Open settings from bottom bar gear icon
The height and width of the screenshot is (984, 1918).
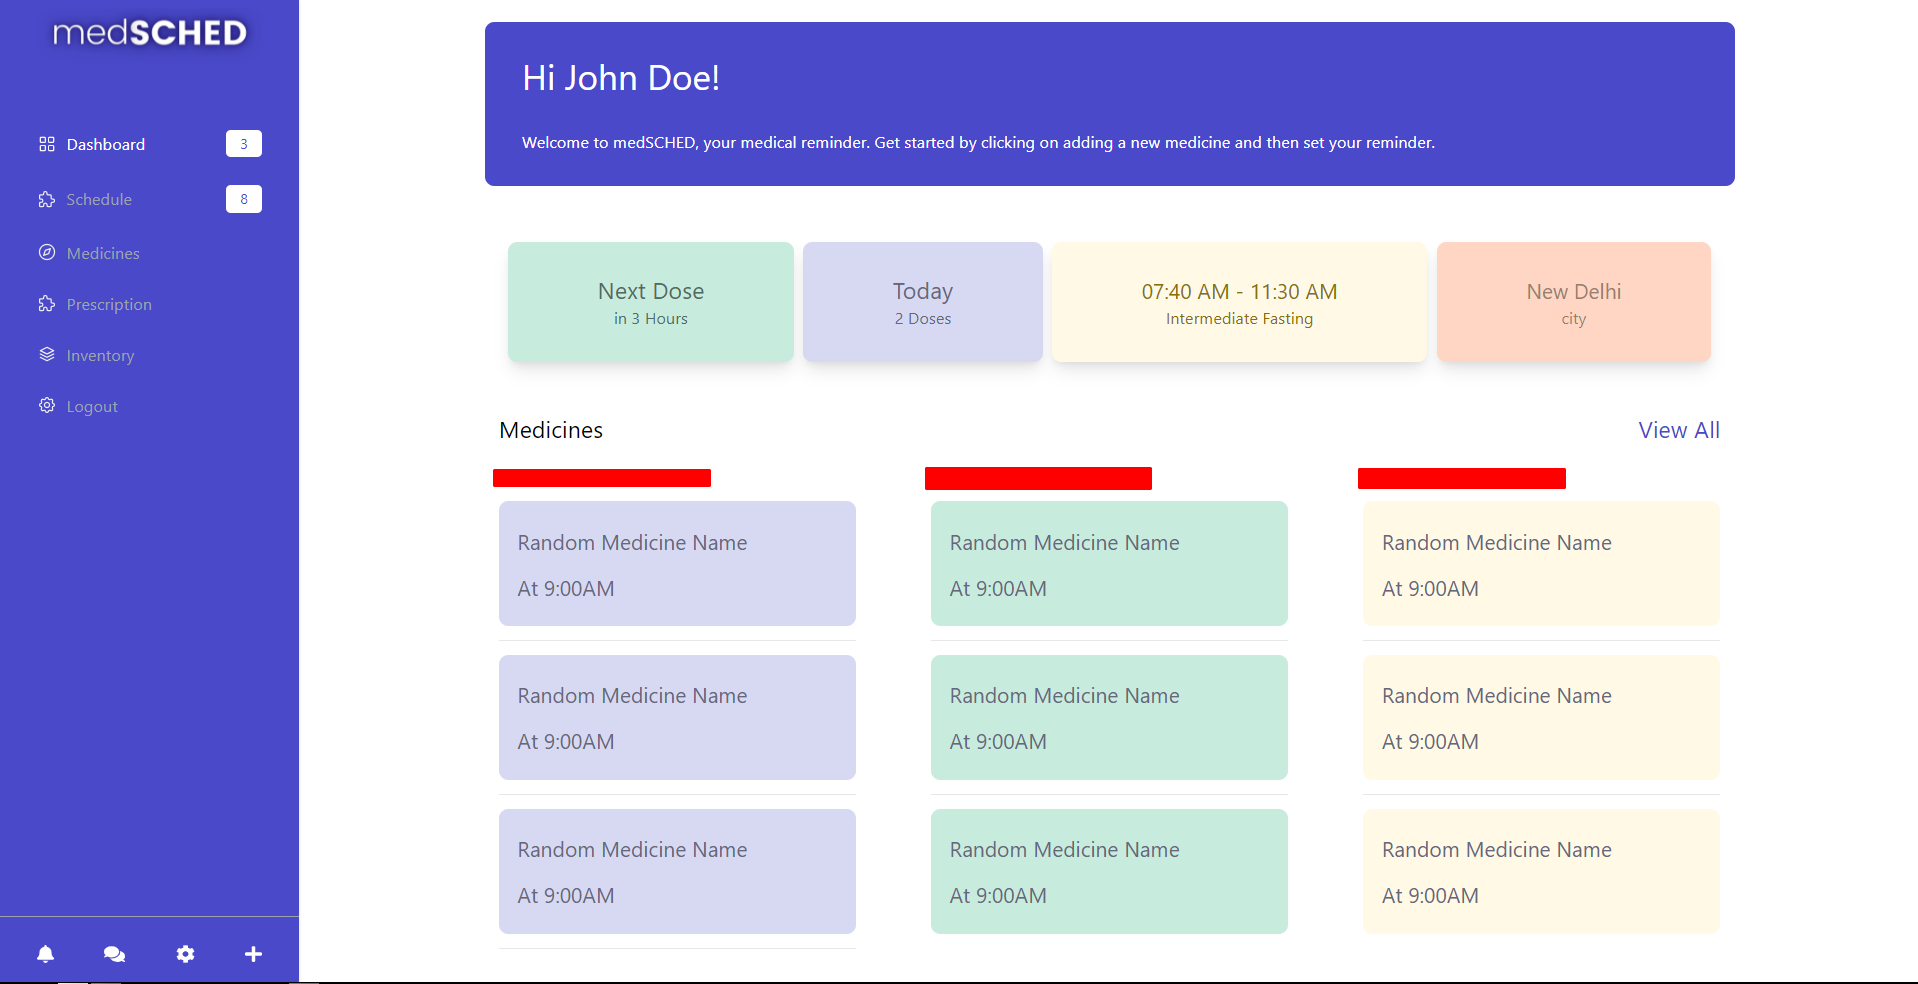click(x=185, y=954)
